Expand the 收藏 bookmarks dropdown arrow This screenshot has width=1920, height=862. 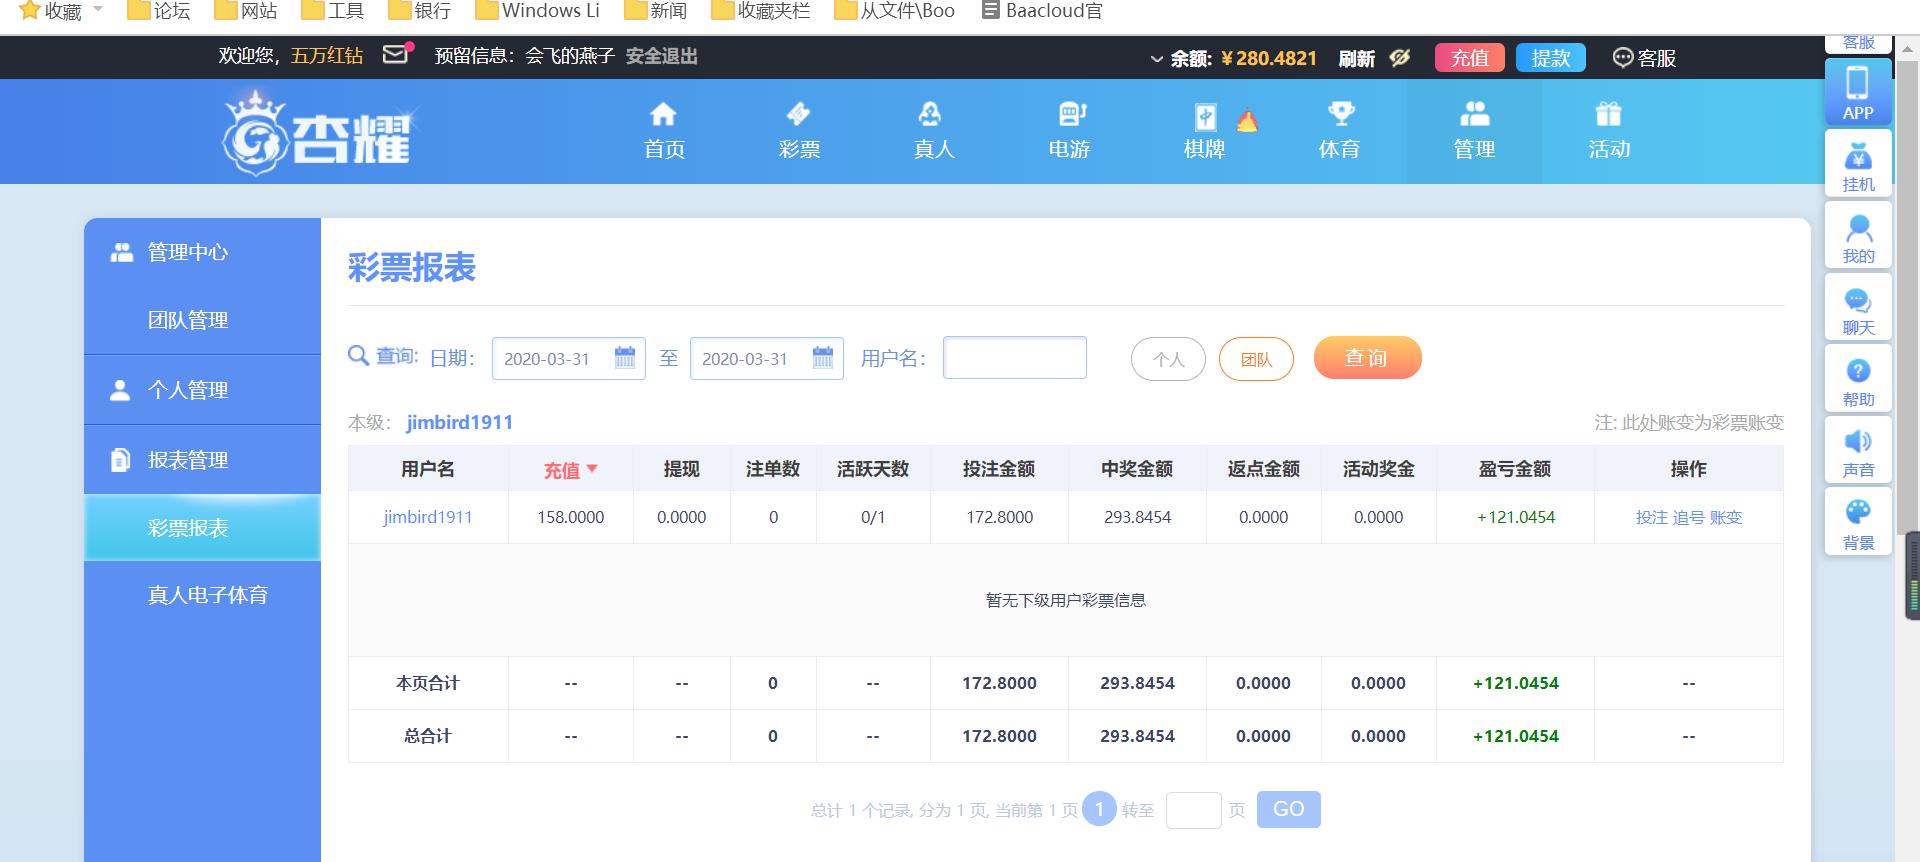[x=98, y=10]
